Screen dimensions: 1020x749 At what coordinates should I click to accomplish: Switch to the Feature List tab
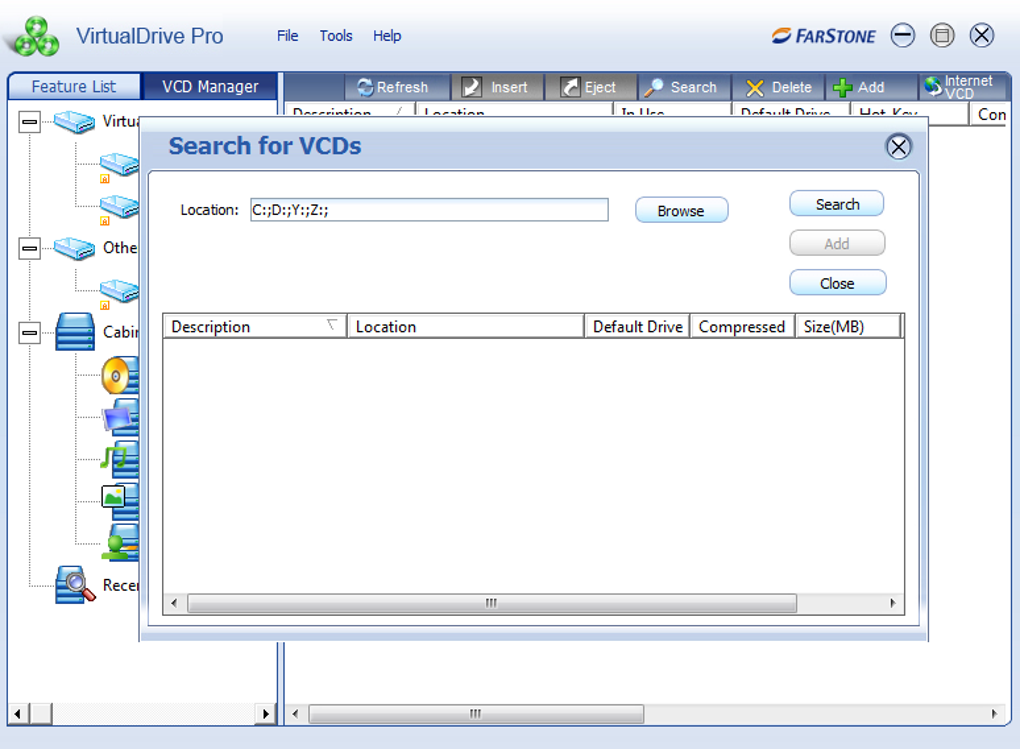(x=74, y=87)
